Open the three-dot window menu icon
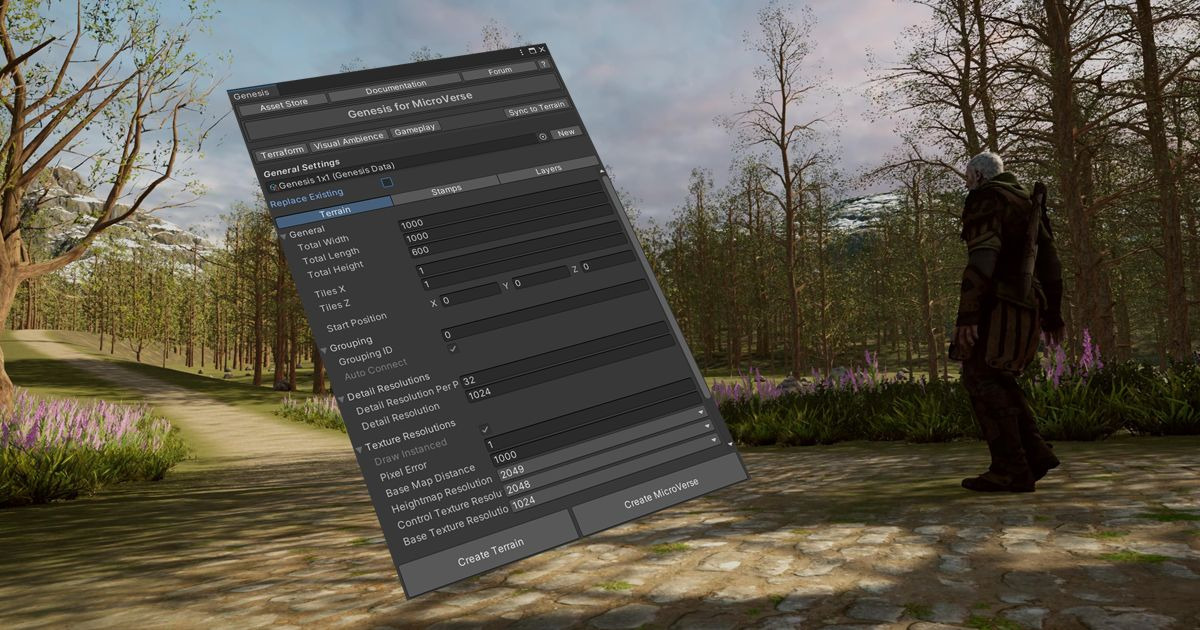Screen dimensions: 1200x630 (522, 51)
